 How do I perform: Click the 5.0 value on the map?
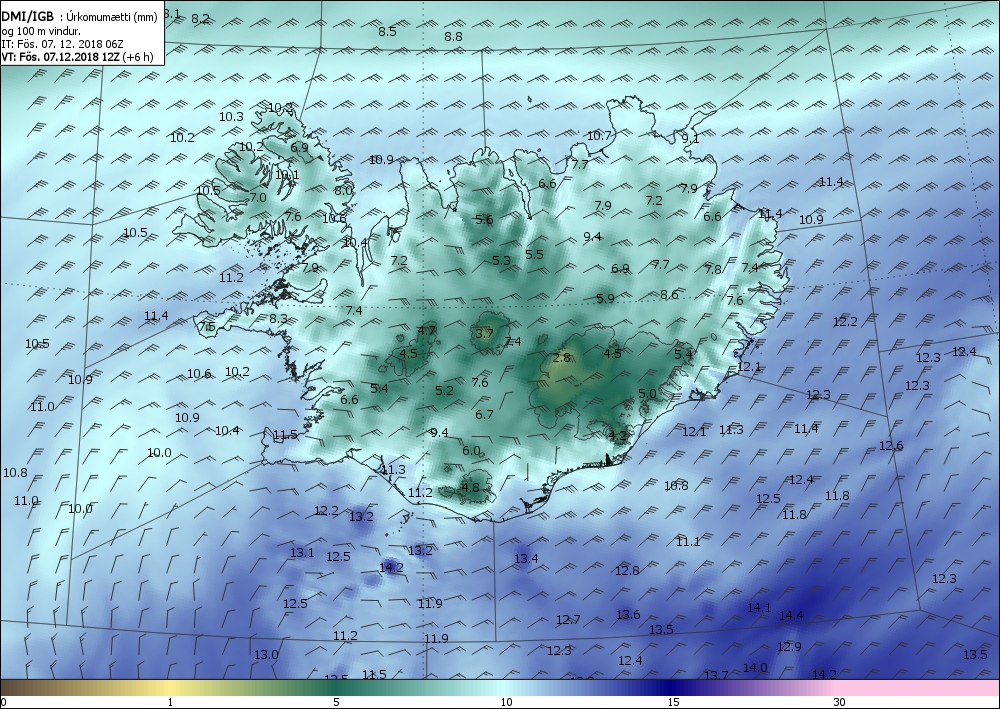pyautogui.click(x=647, y=393)
